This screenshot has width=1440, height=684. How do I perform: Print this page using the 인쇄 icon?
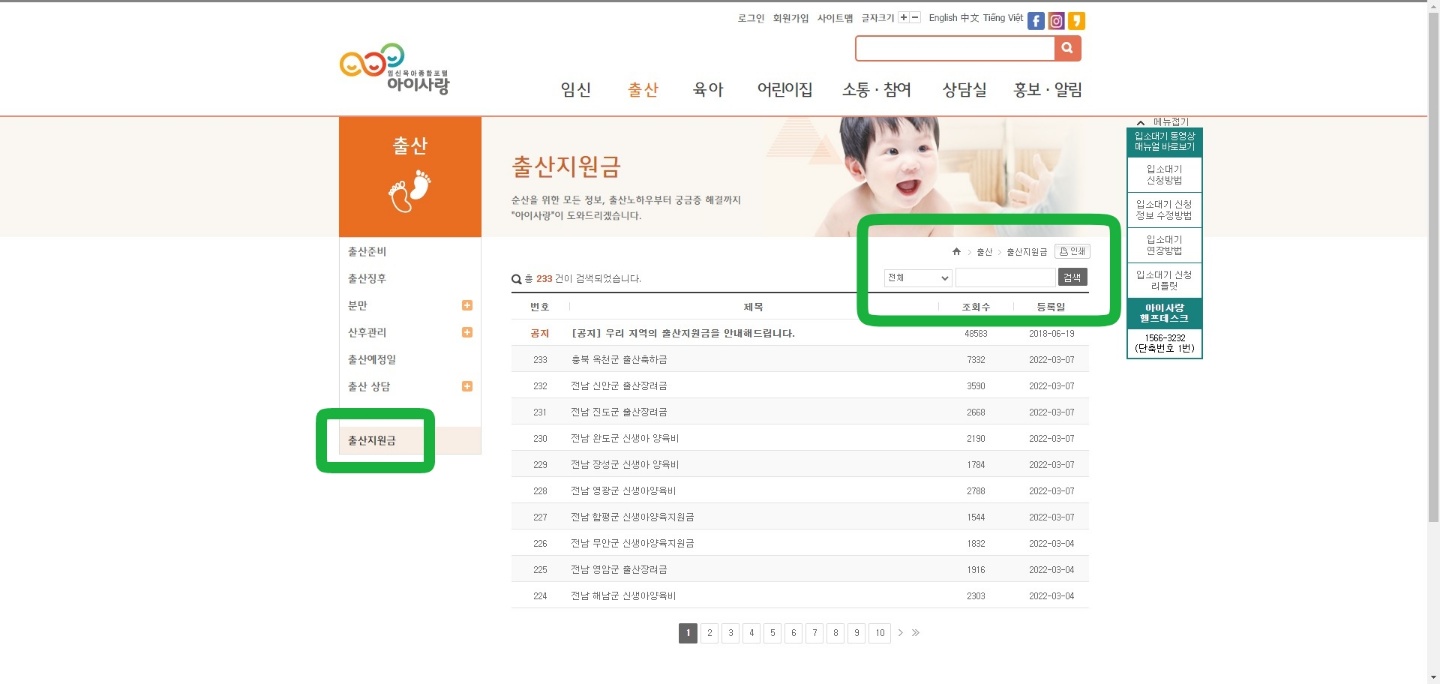[x=1073, y=251]
